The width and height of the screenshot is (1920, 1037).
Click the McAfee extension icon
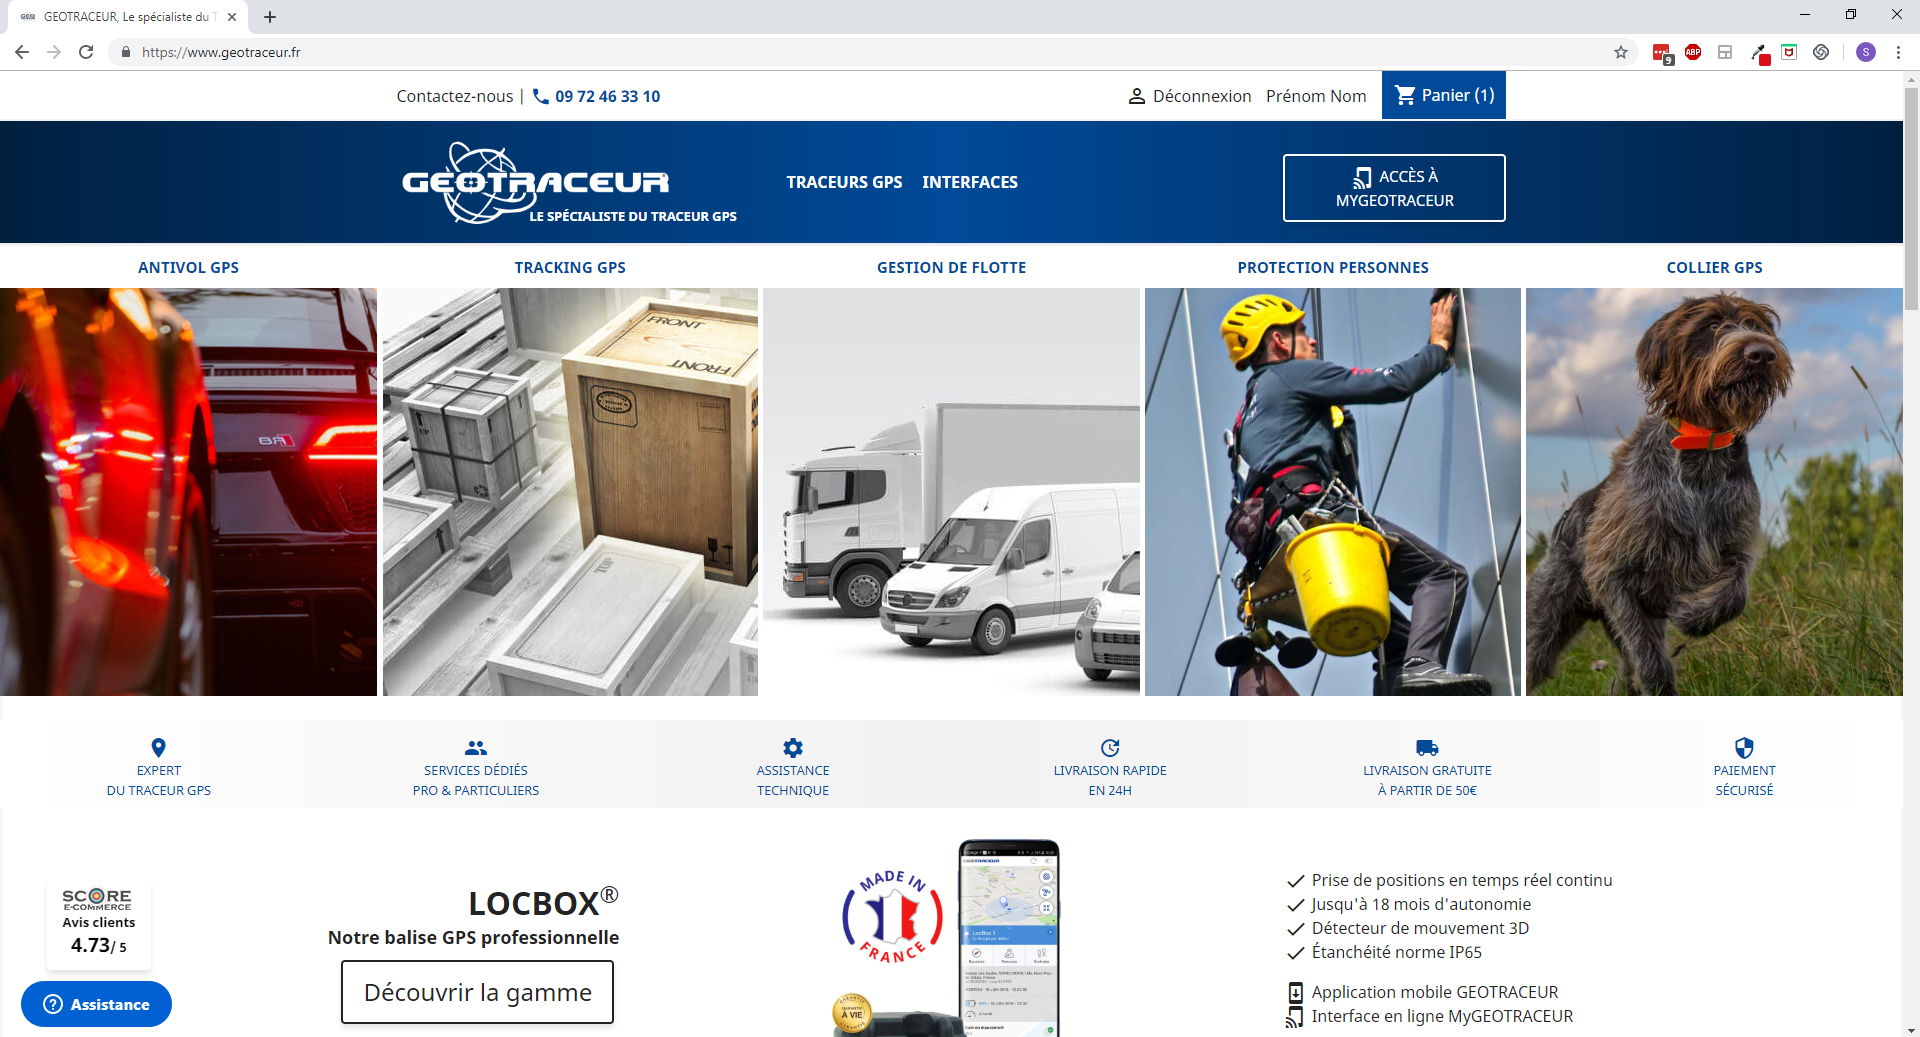[1789, 52]
